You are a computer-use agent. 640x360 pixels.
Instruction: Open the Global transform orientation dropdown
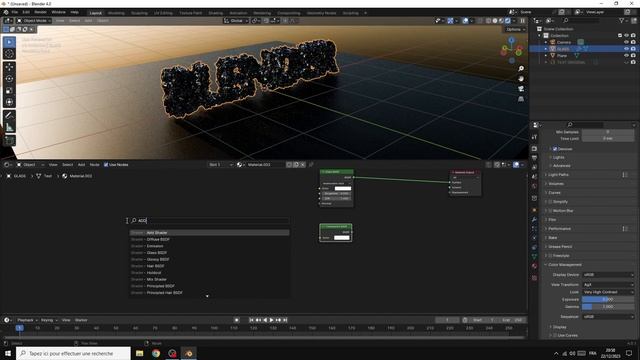(x=236, y=20)
